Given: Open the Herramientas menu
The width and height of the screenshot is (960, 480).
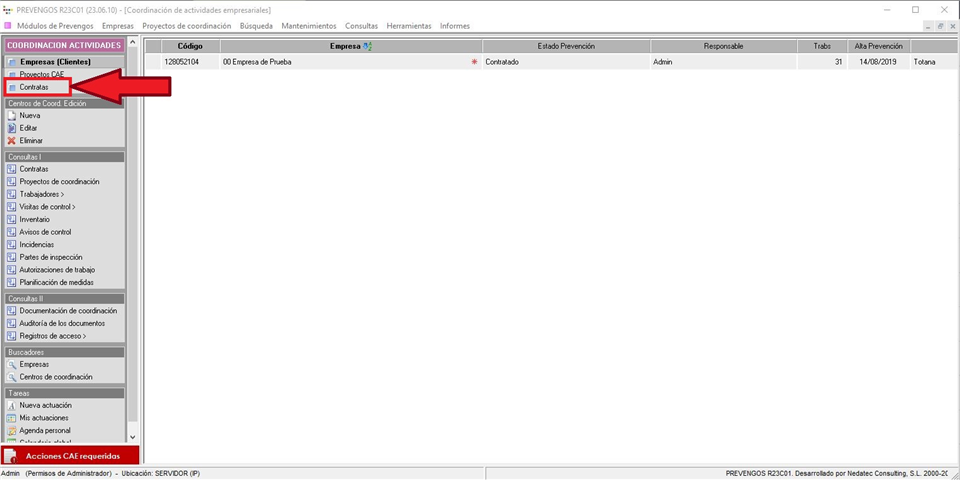Looking at the screenshot, I should [x=409, y=25].
